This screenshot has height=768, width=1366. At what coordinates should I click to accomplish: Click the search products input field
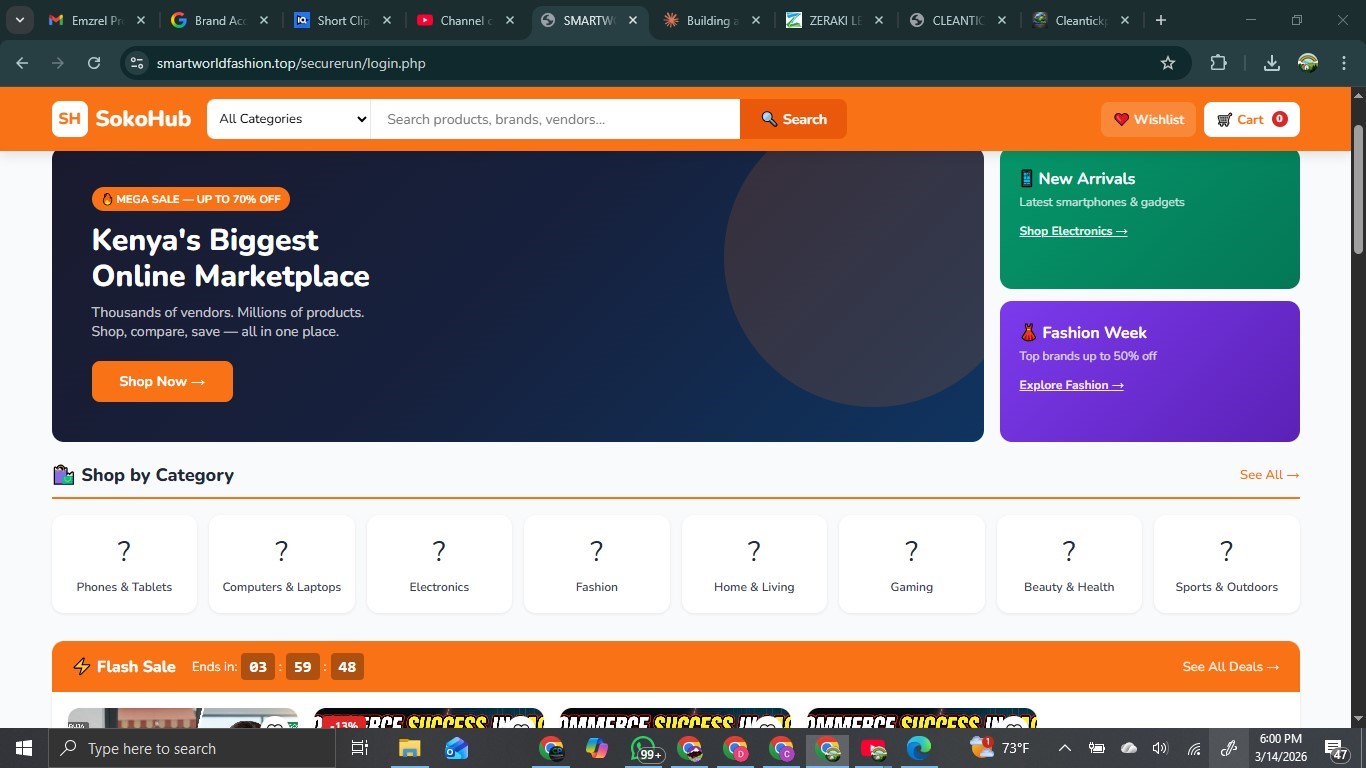555,119
